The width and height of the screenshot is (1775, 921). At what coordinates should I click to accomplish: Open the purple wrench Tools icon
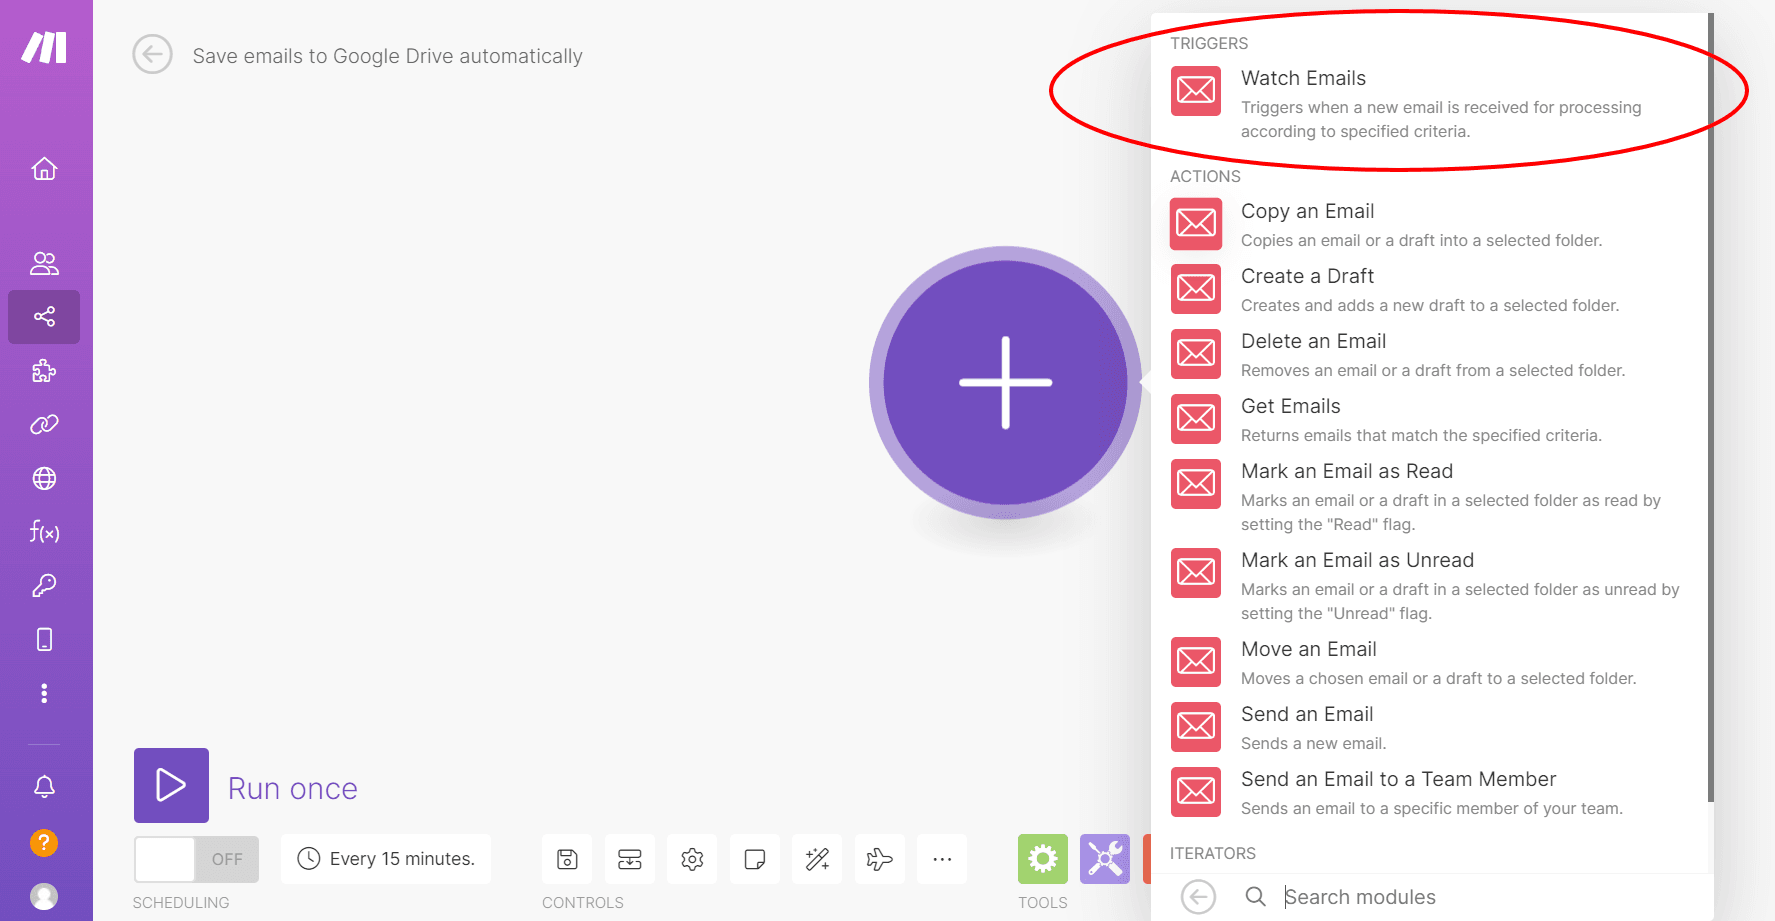tap(1105, 858)
